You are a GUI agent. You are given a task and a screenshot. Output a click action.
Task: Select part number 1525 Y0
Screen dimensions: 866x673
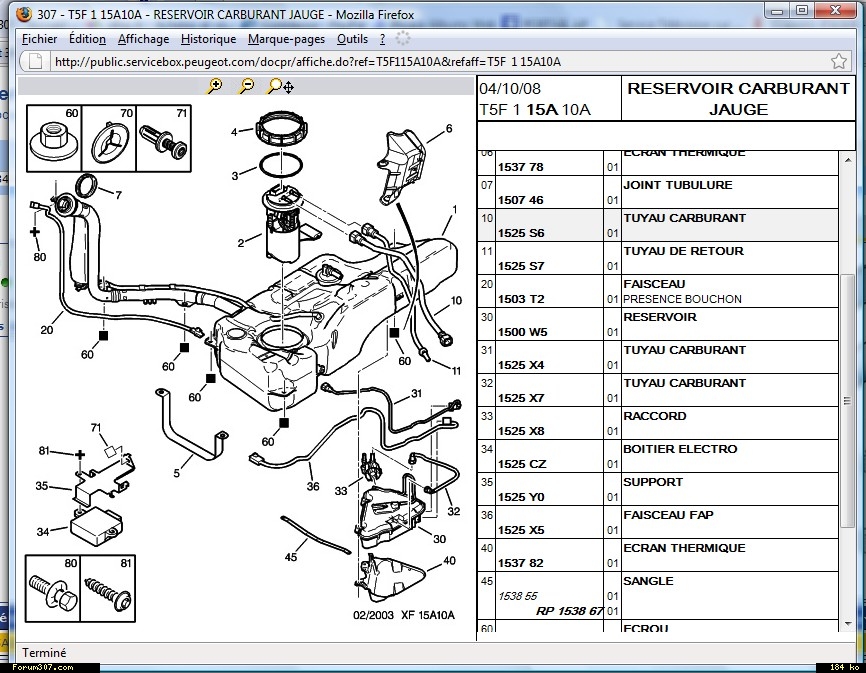tap(521, 497)
